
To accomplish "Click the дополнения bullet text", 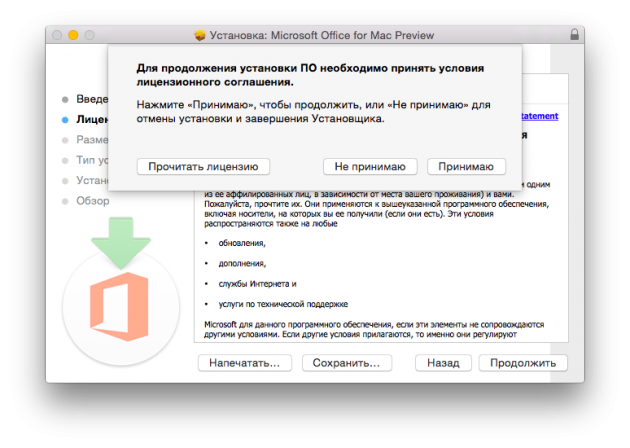I will [242, 264].
